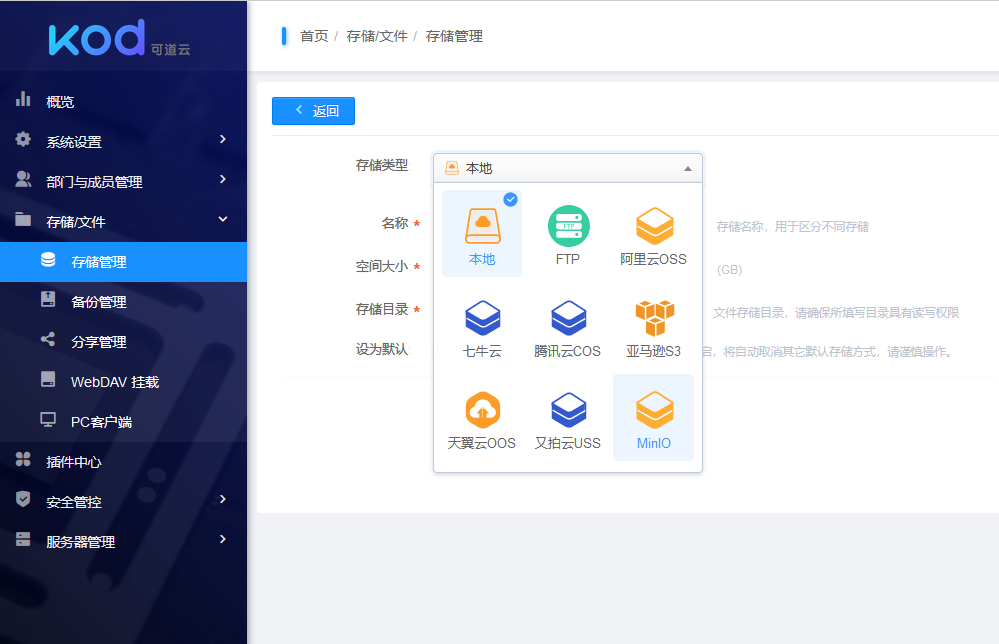Screen dimensions: 999x644
Task: Pick the MinIO storage icon
Action: 654,410
